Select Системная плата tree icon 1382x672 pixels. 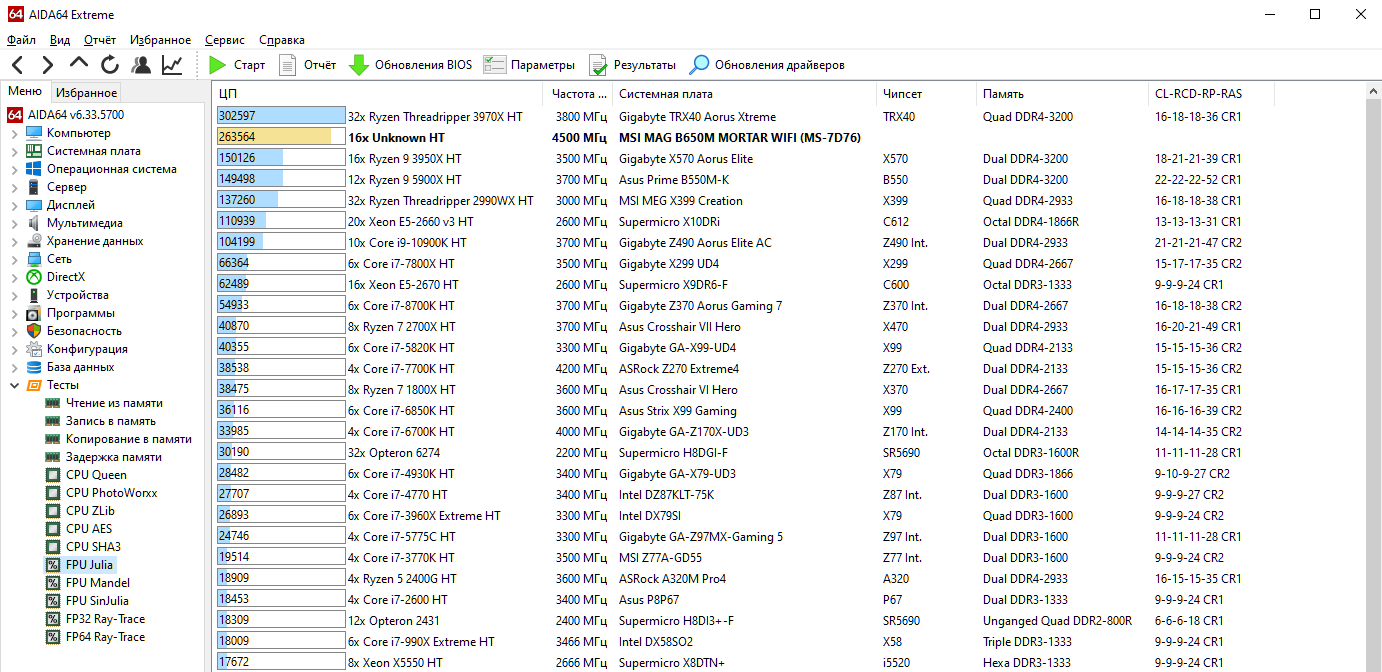coord(34,151)
